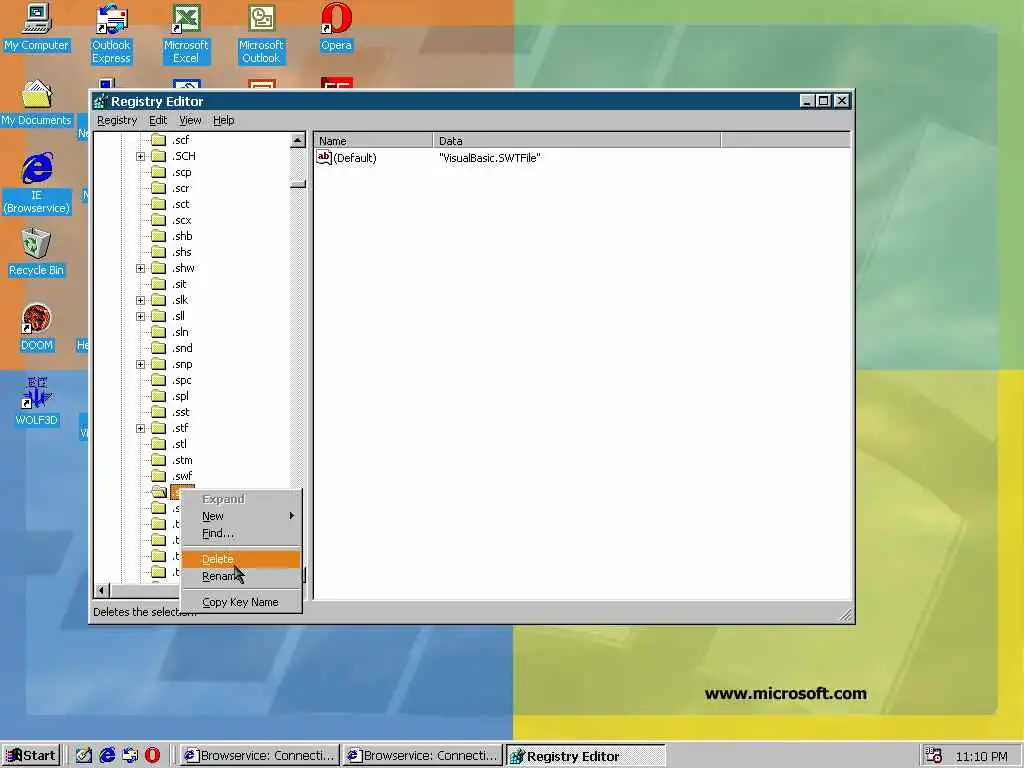Launch WOLF3D desktop shortcut
This screenshot has width=1024, height=768.
36,402
